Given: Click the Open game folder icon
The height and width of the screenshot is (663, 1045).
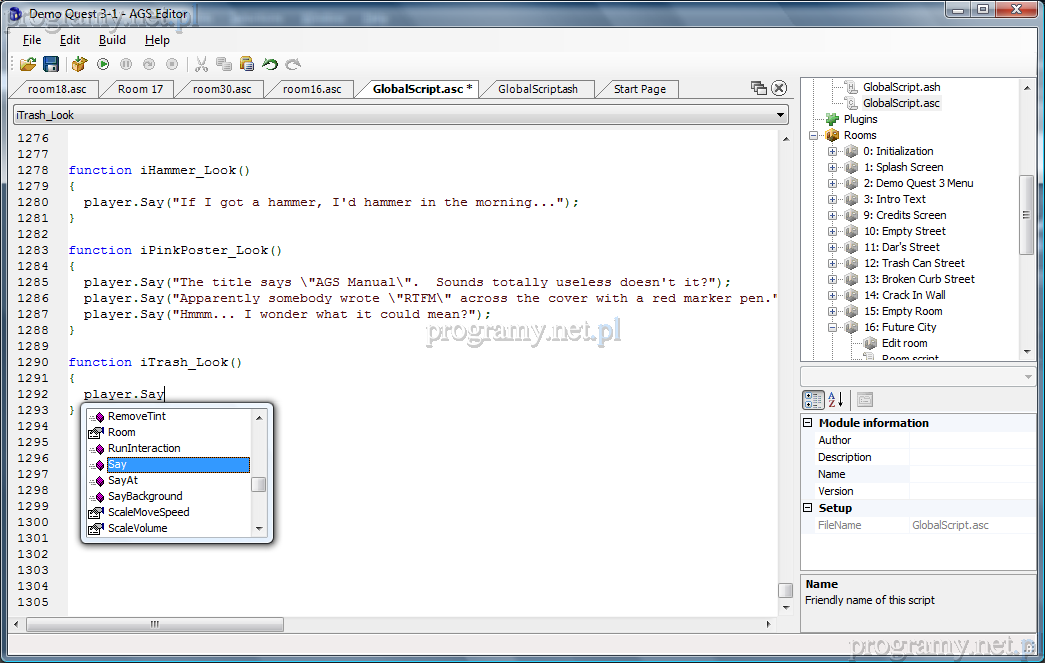Looking at the screenshot, I should [28, 64].
